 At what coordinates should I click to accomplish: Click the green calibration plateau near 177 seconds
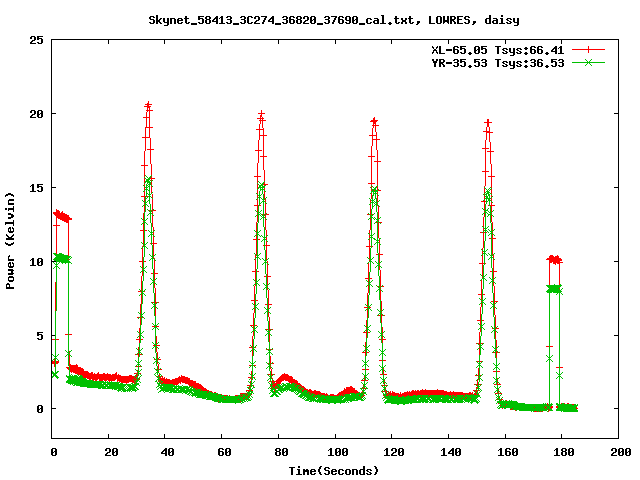(x=554, y=289)
